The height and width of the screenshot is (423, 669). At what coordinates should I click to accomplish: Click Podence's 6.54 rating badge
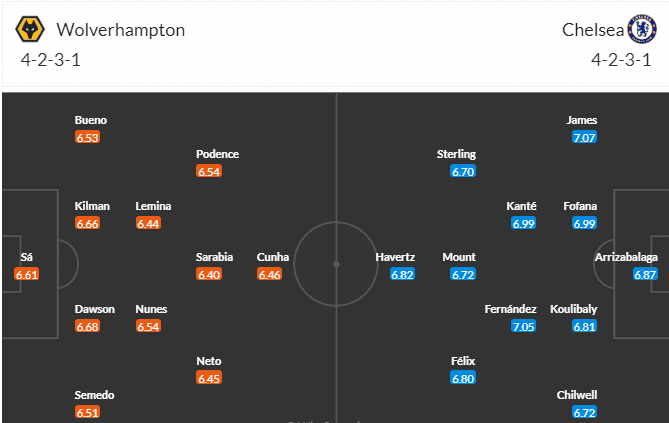[209, 171]
